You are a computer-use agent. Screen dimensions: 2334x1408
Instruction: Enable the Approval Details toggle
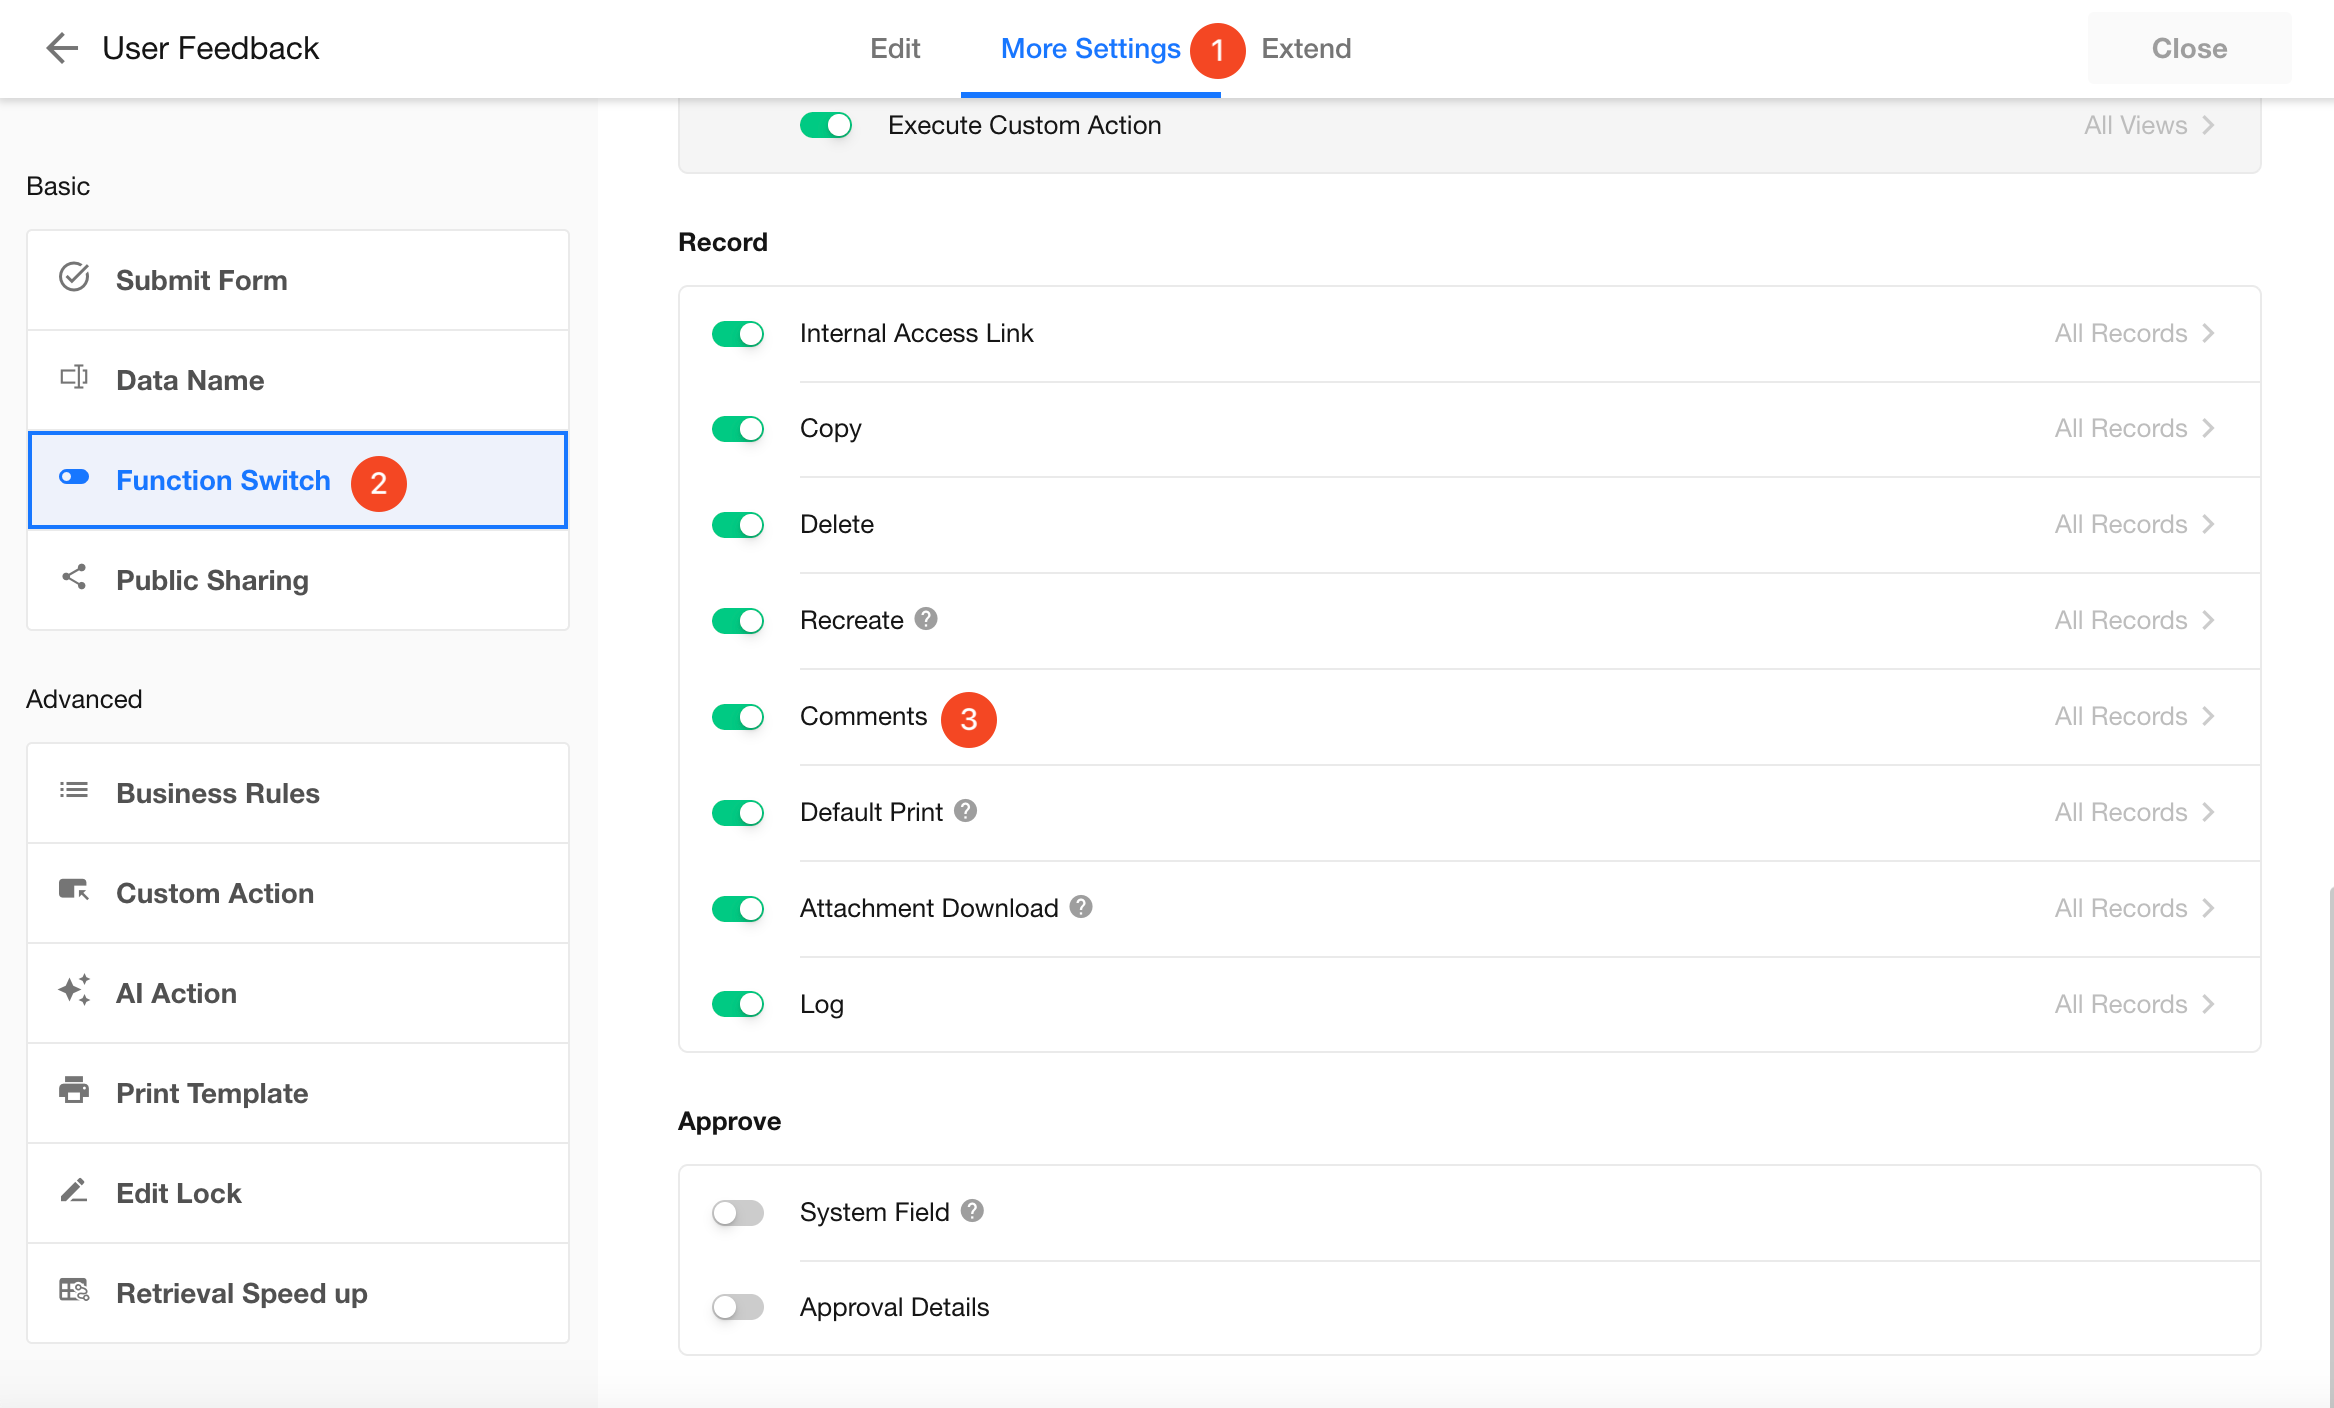coord(738,1307)
